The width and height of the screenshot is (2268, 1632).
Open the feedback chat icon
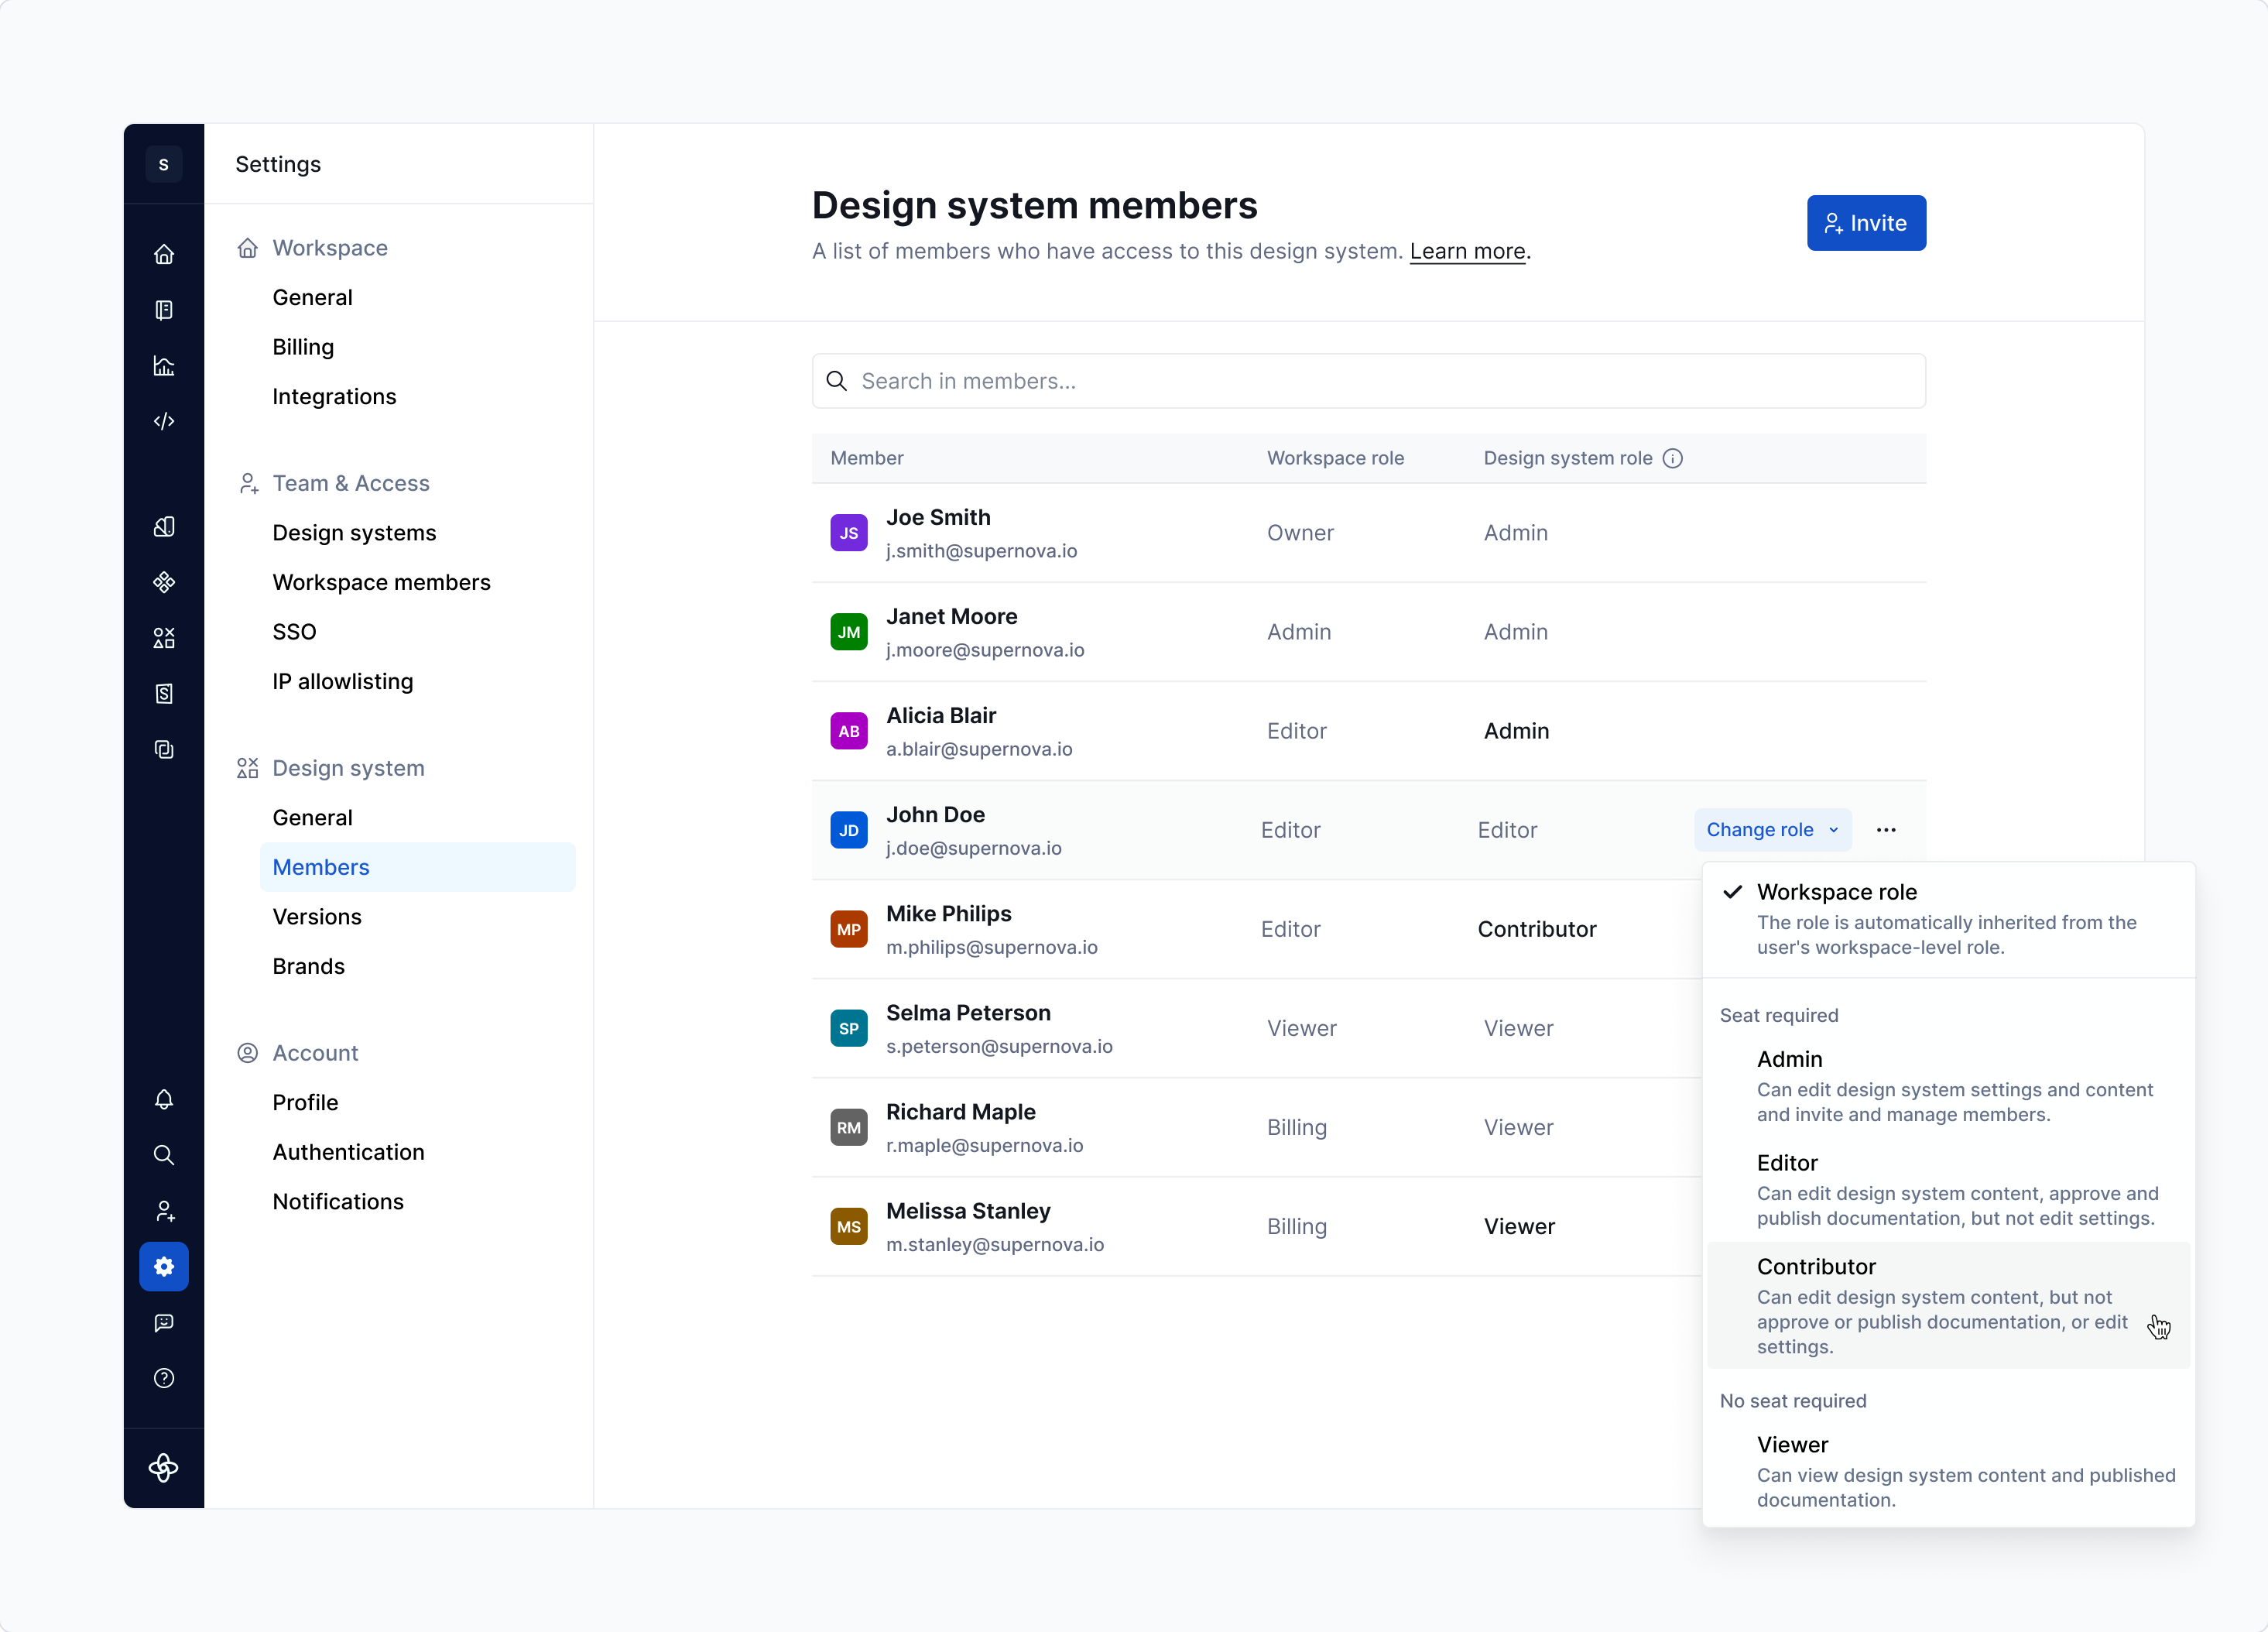click(x=164, y=1323)
